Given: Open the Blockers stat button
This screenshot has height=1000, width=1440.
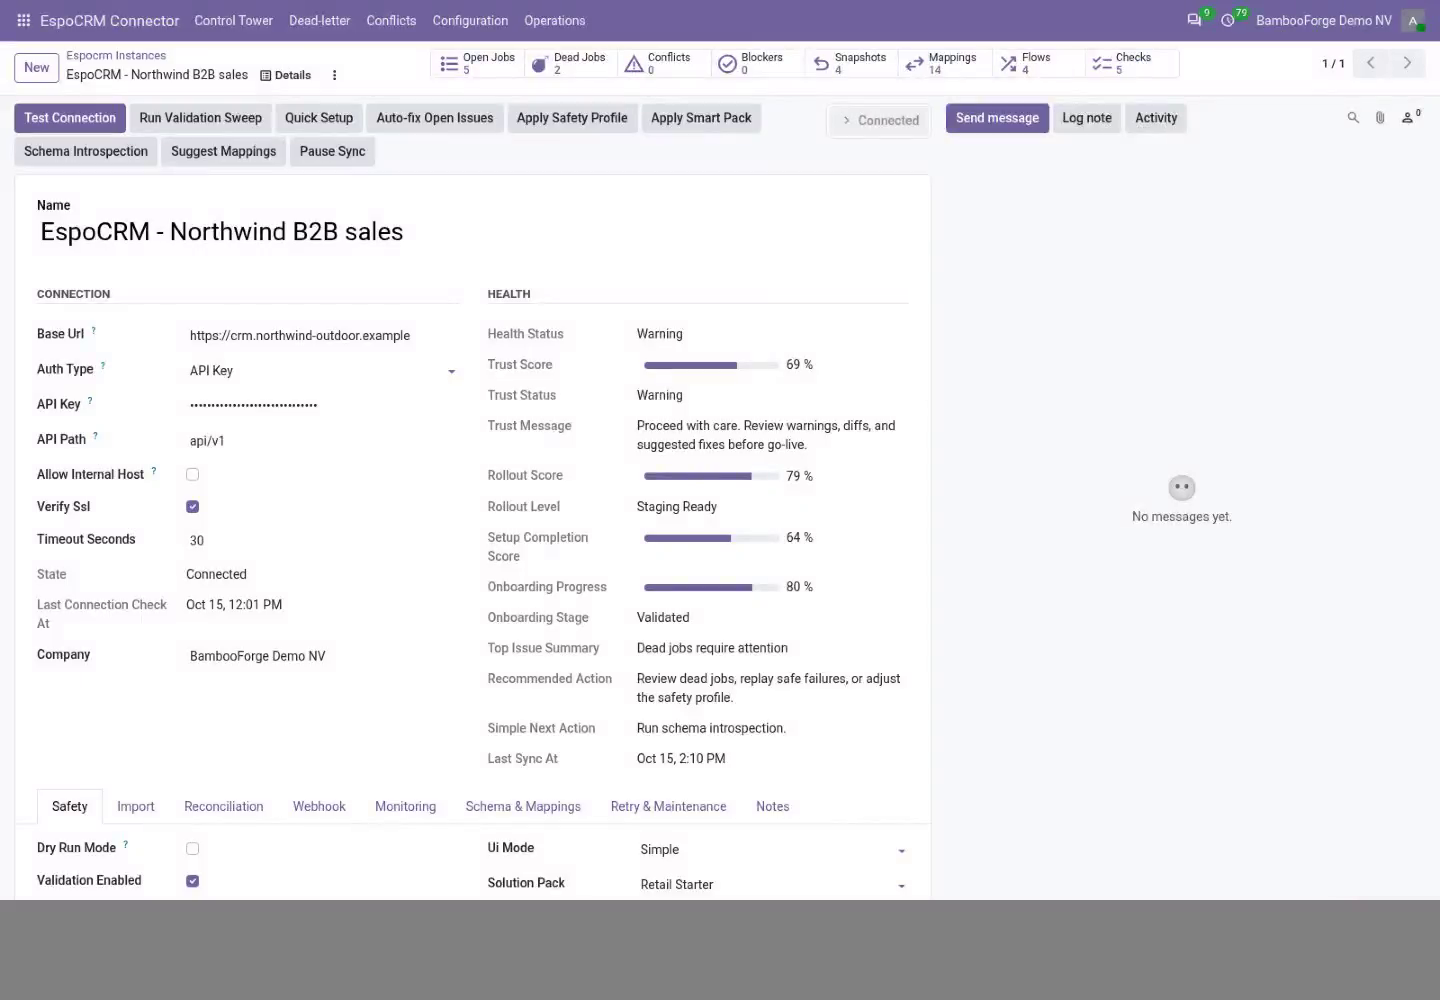Looking at the screenshot, I should point(756,64).
